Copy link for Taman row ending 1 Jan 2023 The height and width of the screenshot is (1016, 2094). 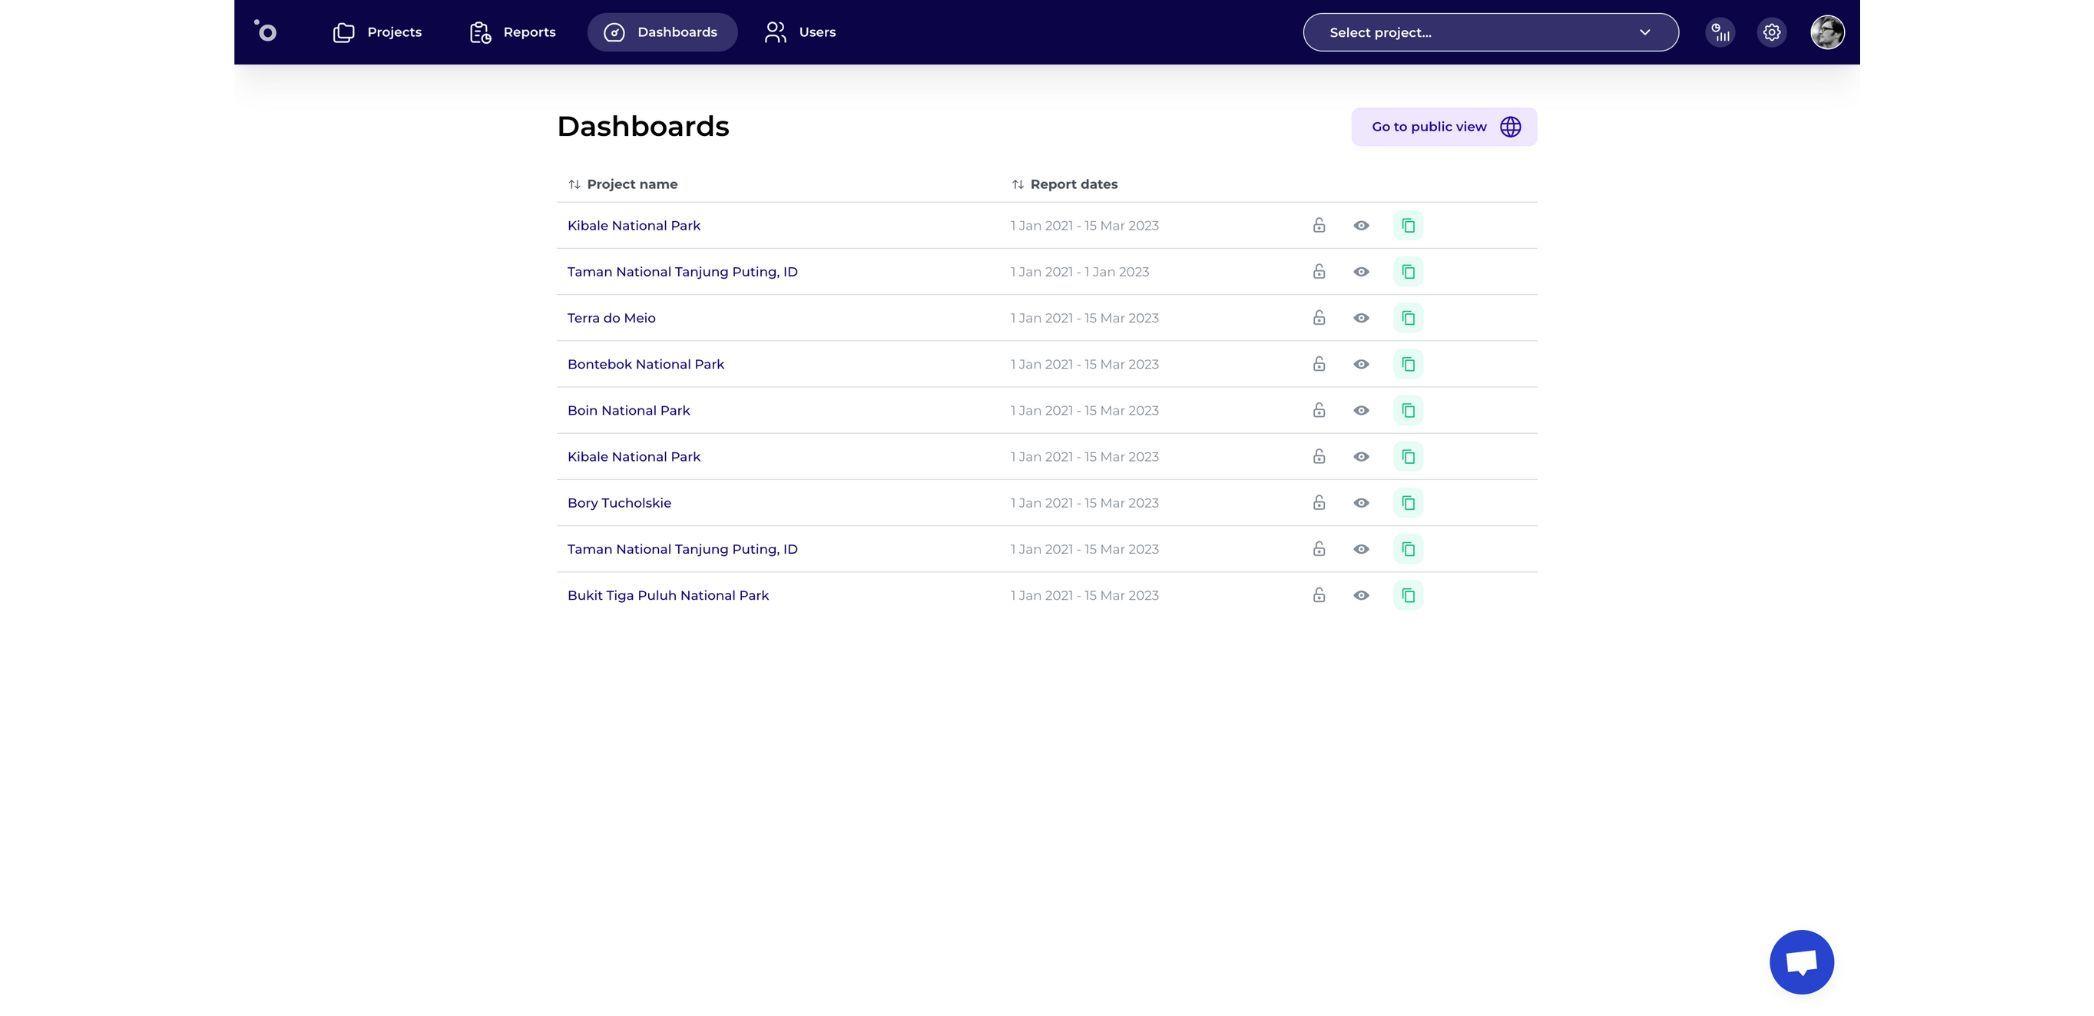(x=1408, y=272)
